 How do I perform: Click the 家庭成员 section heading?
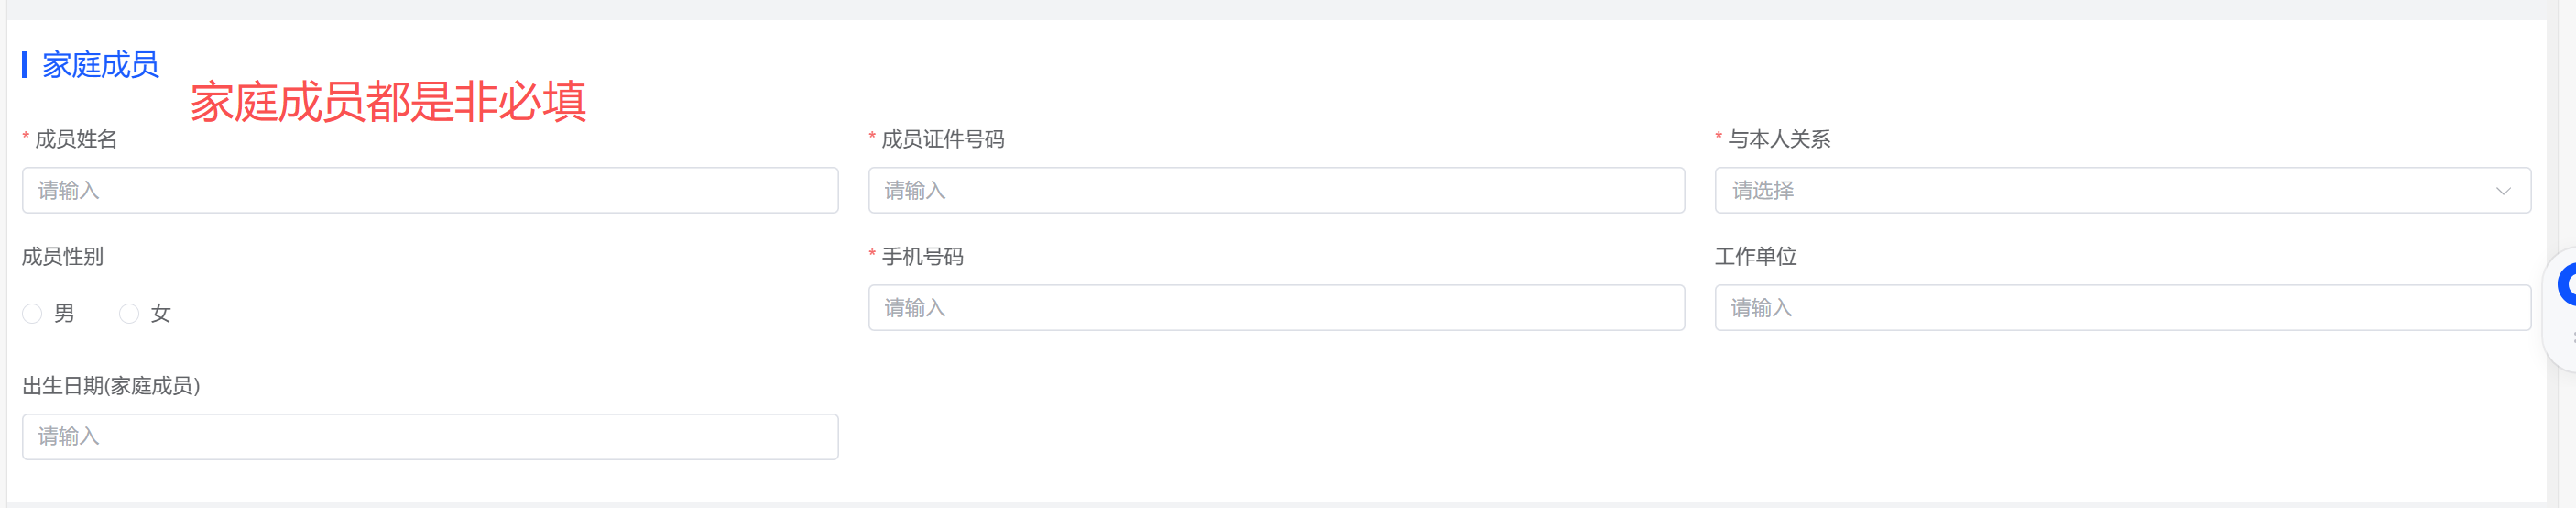tap(100, 65)
